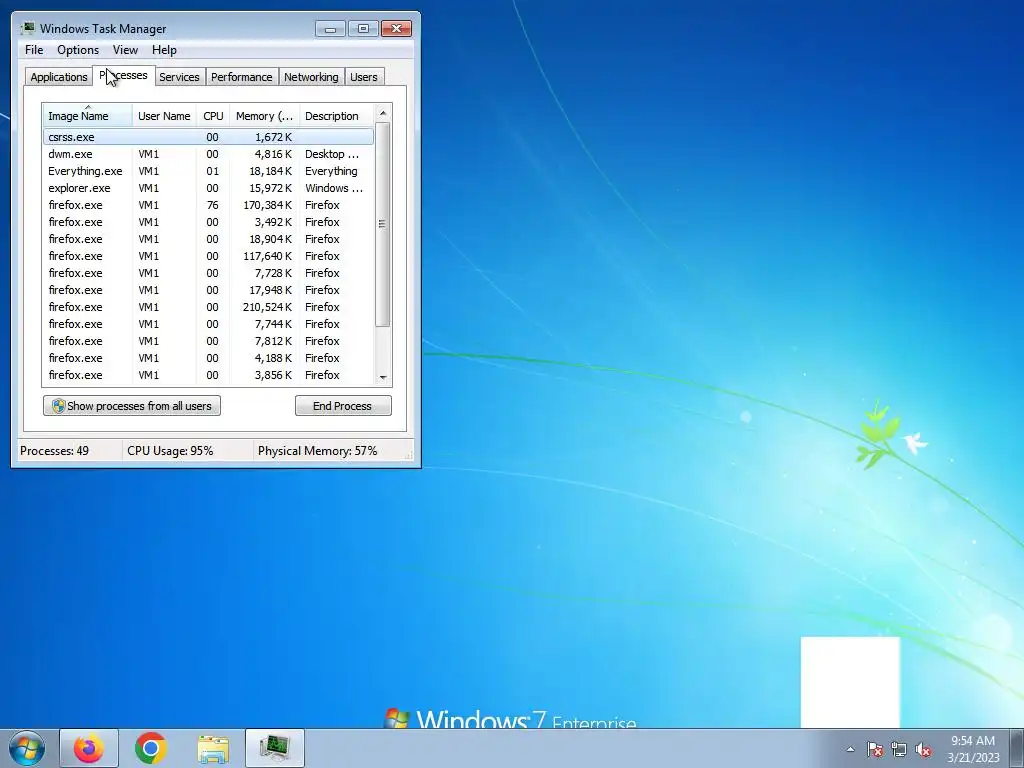The image size is (1024, 768).
Task: Maximize the Task Manager window
Action: click(363, 29)
